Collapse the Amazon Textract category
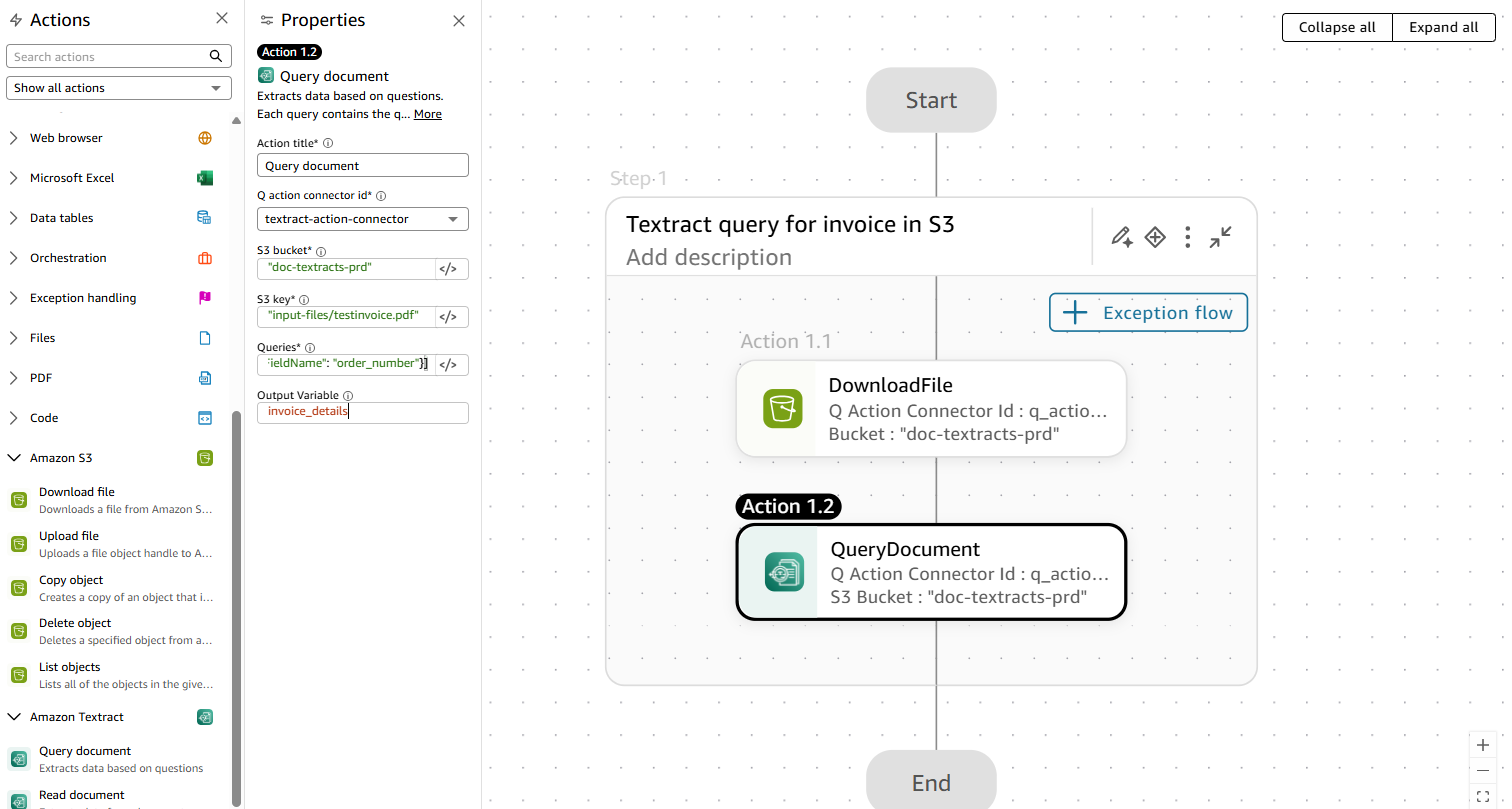This screenshot has height=809, width=1512. (x=14, y=717)
